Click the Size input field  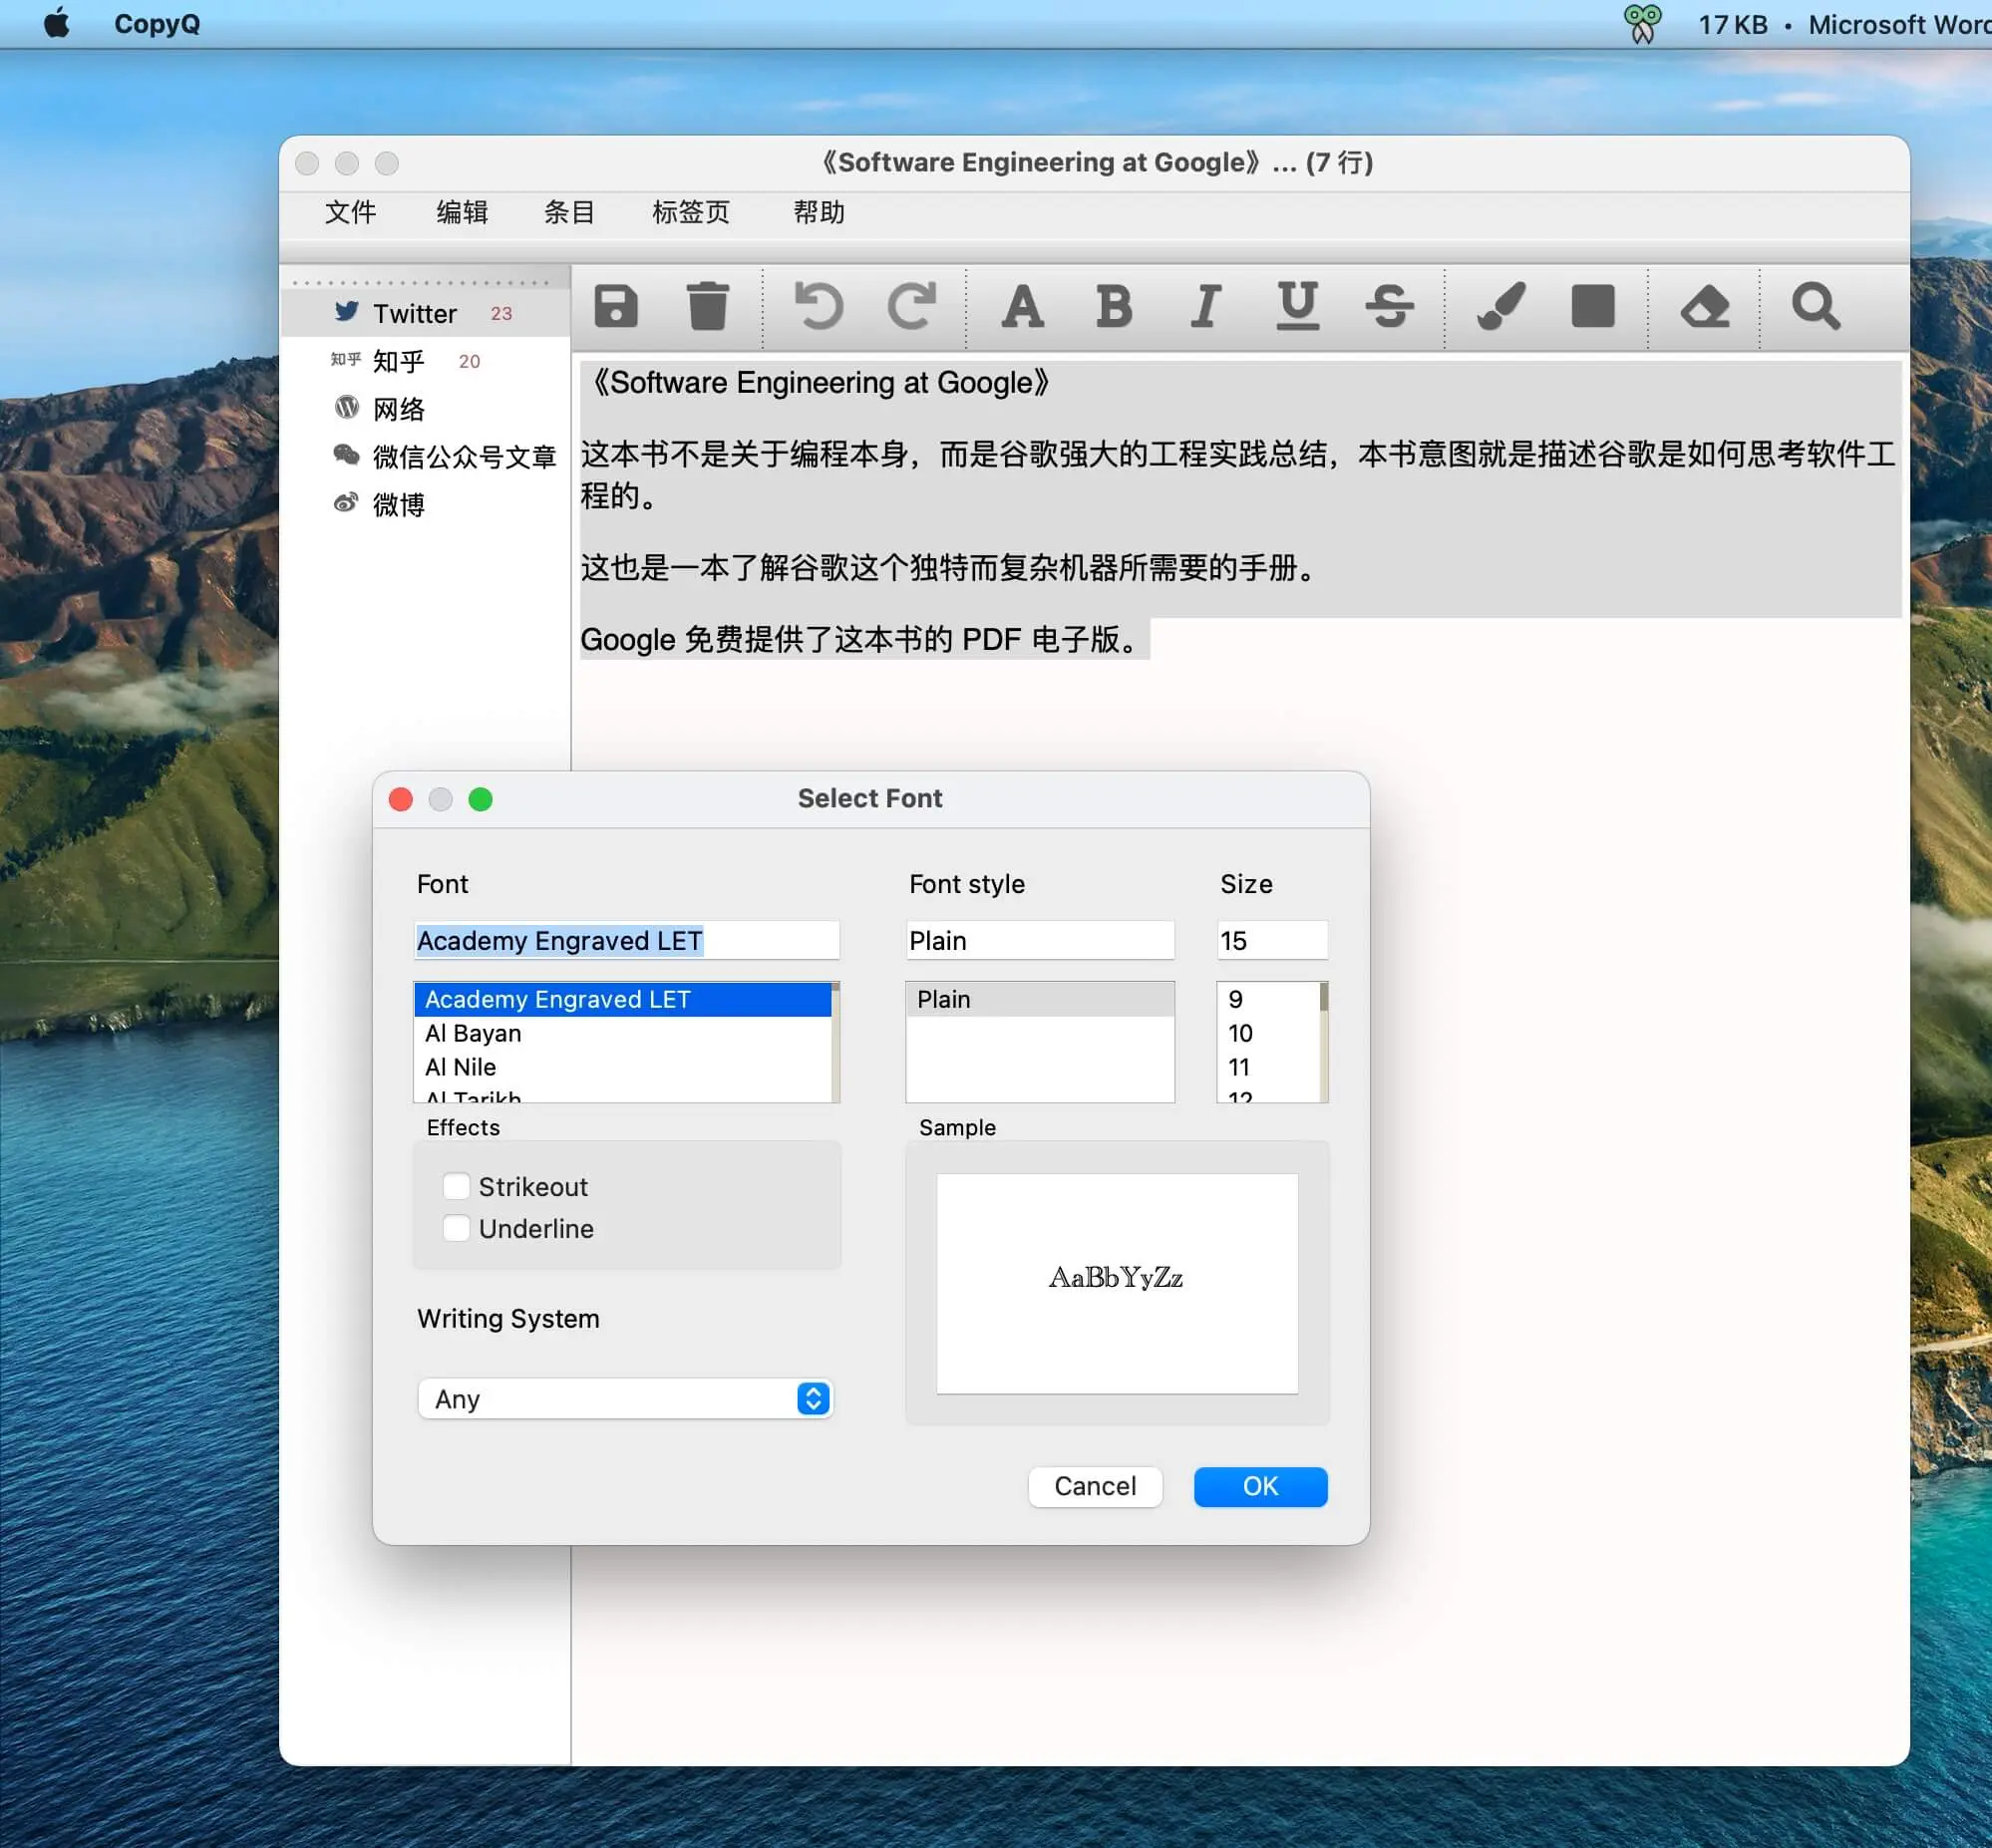(x=1272, y=940)
